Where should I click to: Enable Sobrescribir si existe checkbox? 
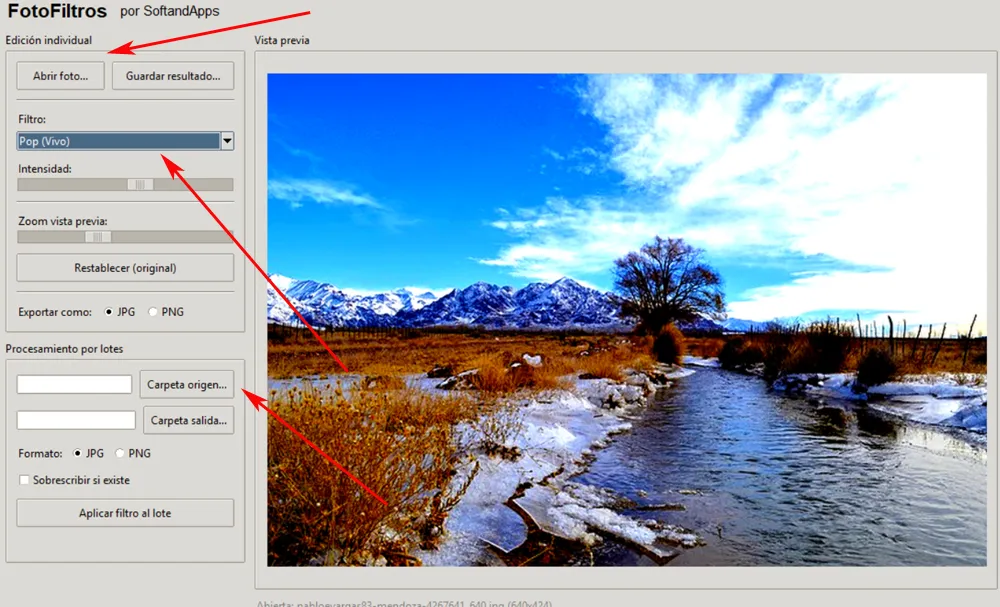point(24,480)
